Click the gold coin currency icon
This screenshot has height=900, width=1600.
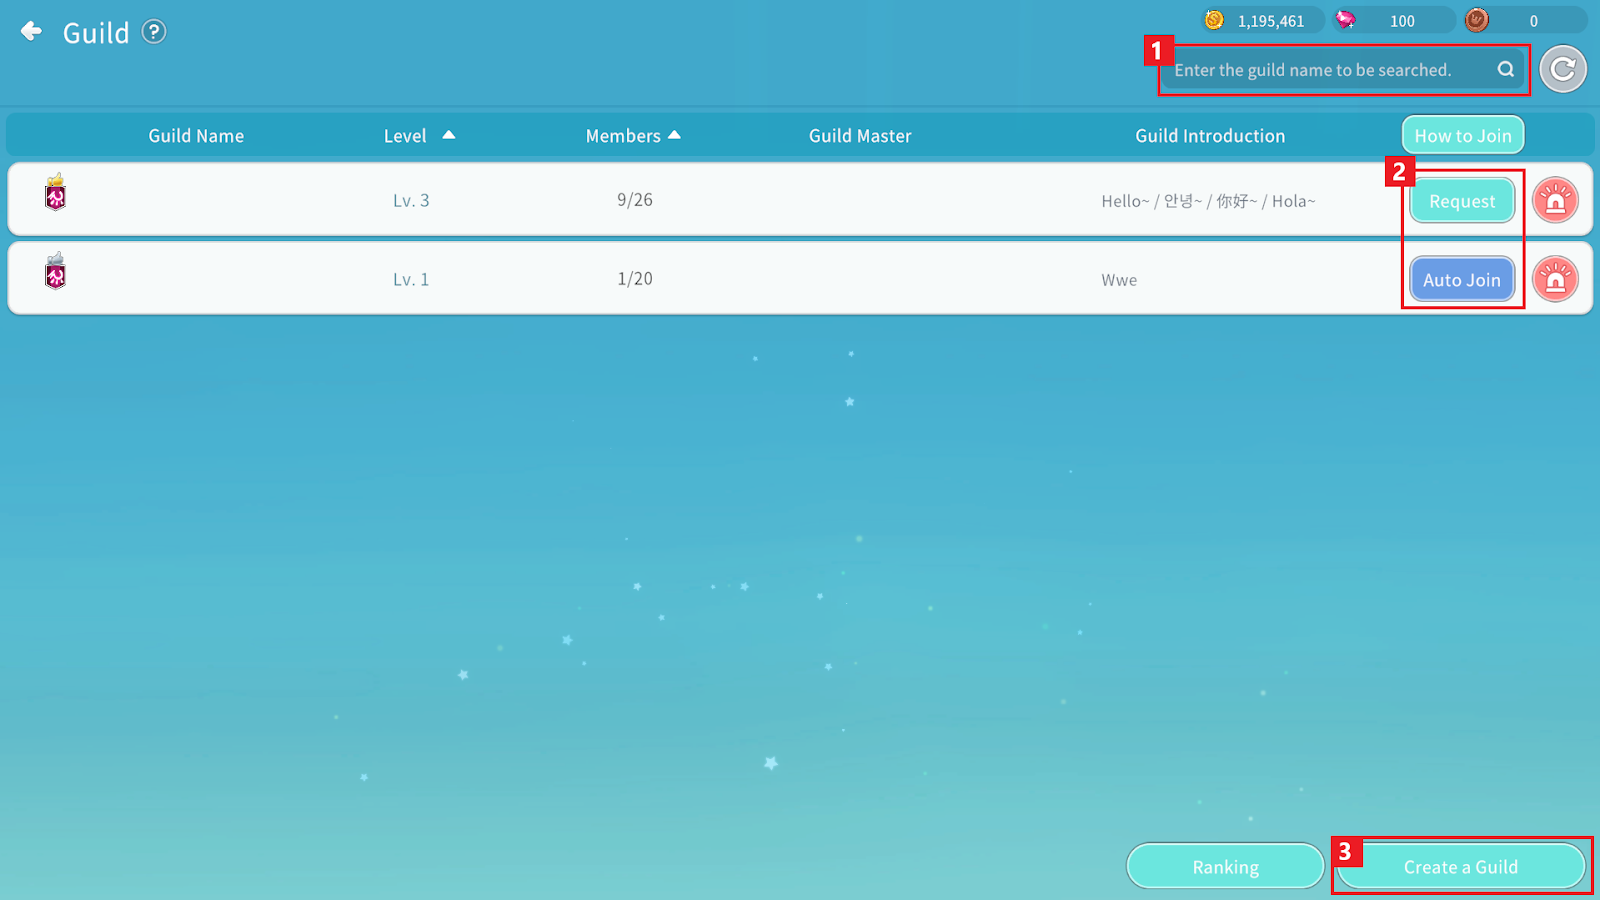[x=1214, y=20]
